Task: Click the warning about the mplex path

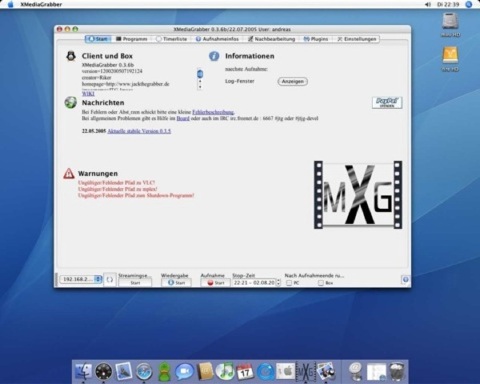Action: [117, 189]
